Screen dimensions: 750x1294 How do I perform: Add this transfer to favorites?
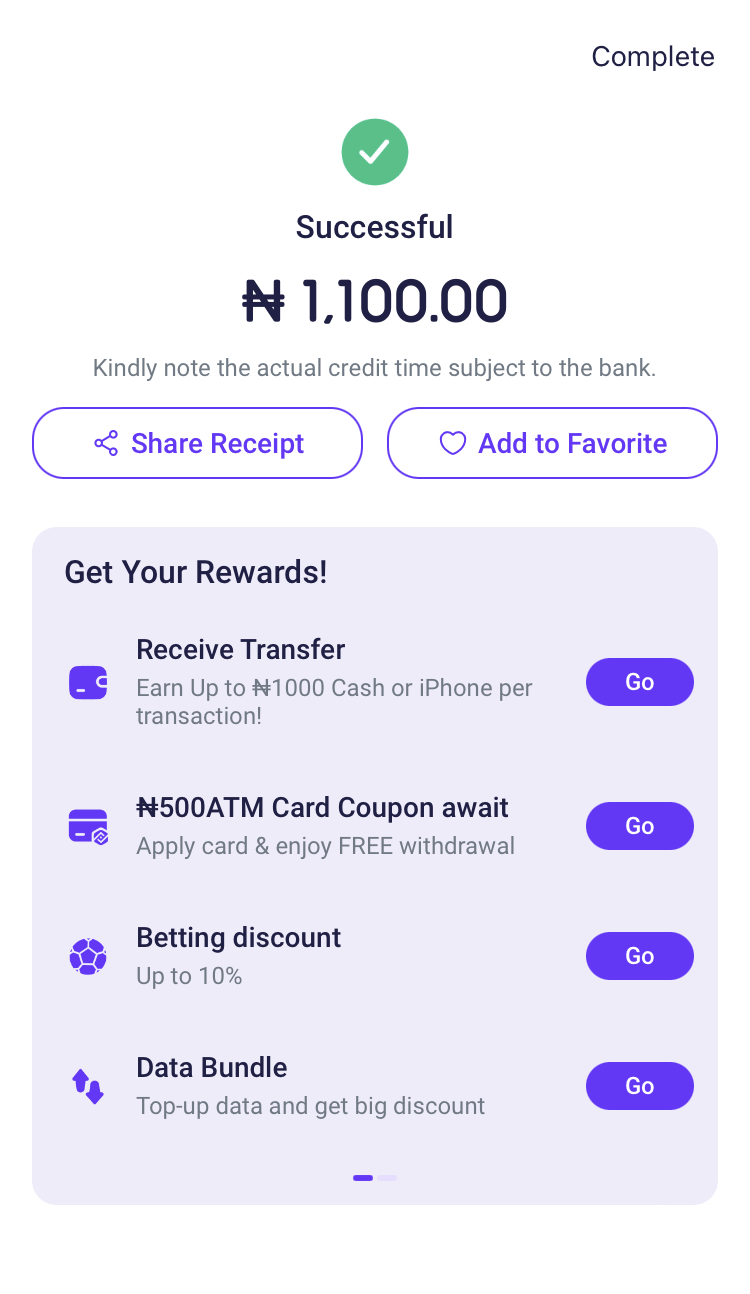point(552,443)
